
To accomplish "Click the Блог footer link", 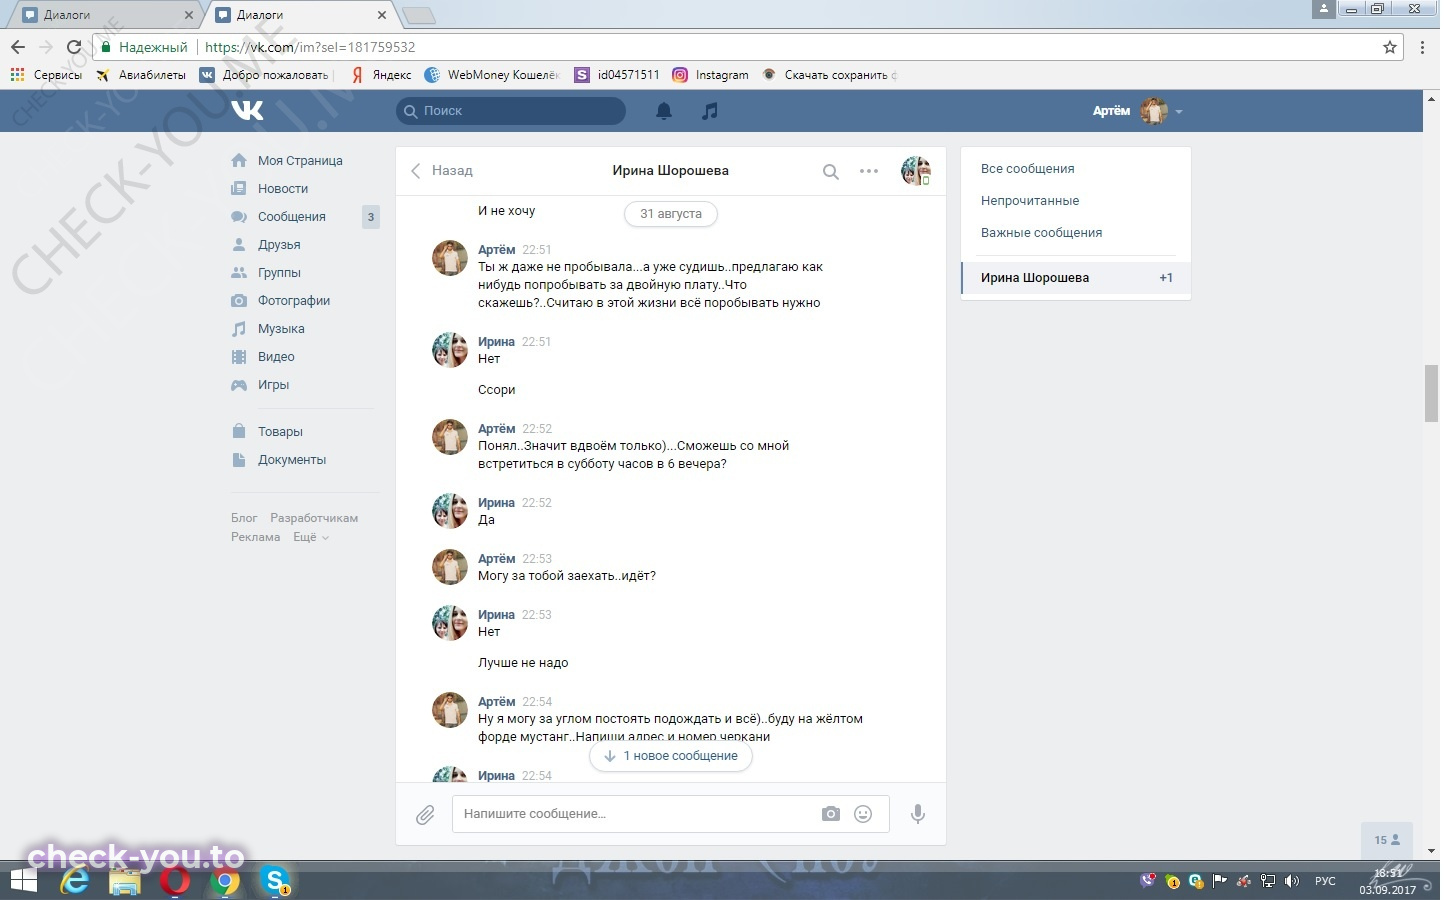I will click(x=244, y=518).
